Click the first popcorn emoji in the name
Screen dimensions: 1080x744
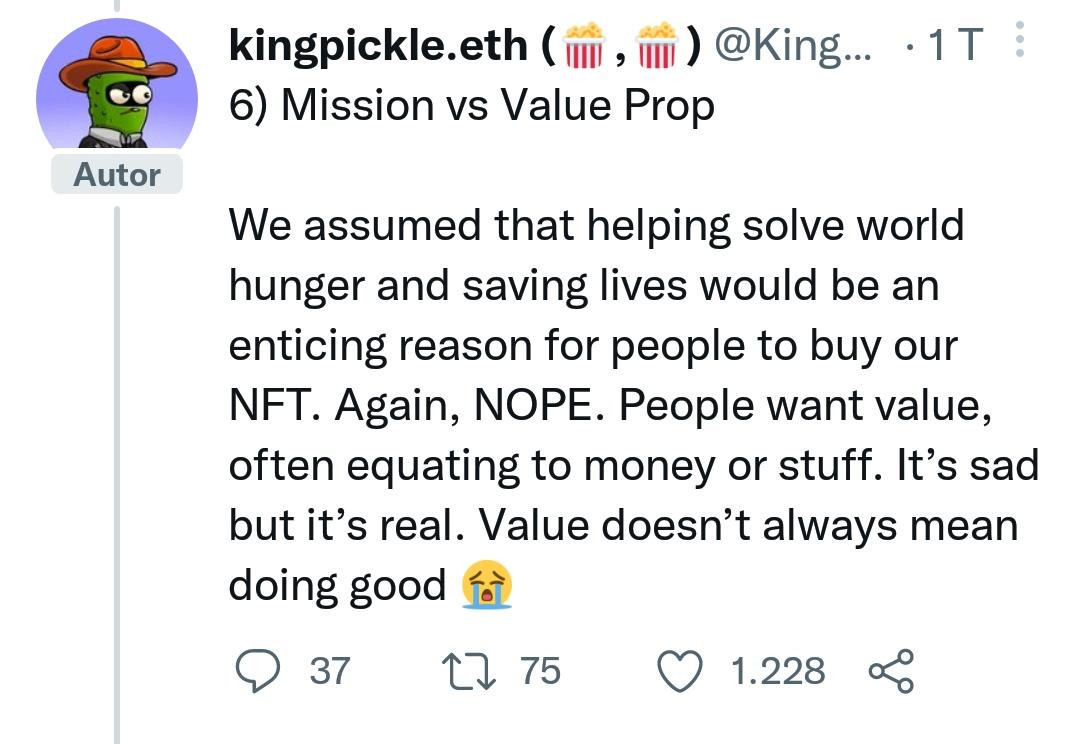586,45
